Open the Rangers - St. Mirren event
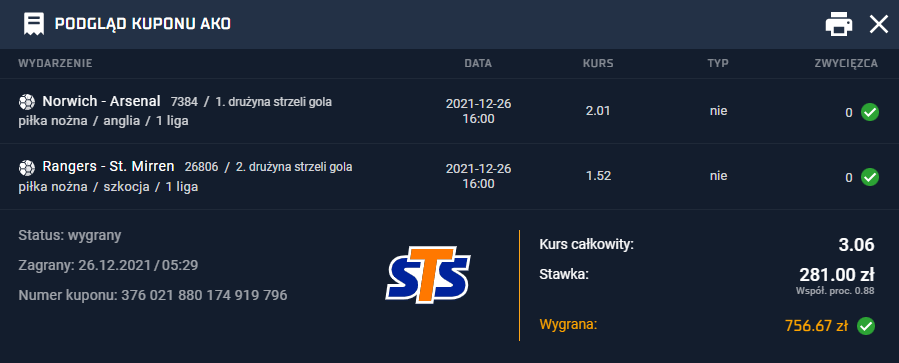899x363 pixels. pyautogui.click(x=108, y=167)
